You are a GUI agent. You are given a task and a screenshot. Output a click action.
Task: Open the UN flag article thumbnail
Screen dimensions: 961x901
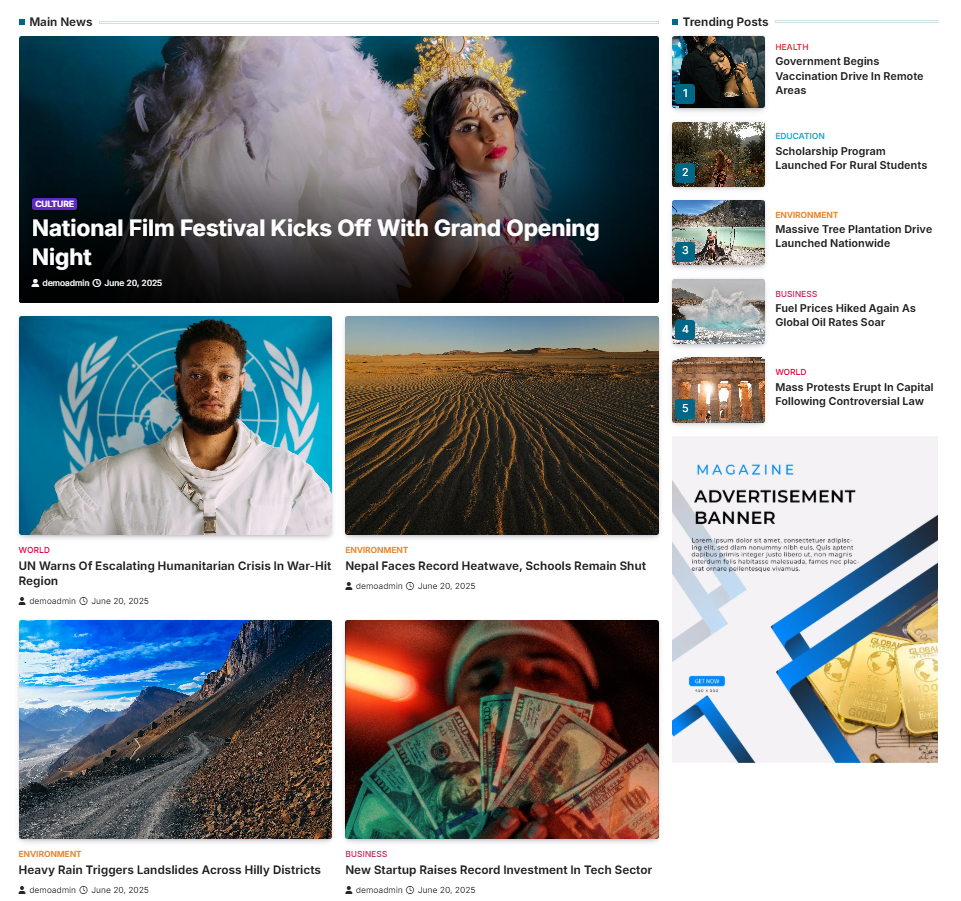point(175,426)
